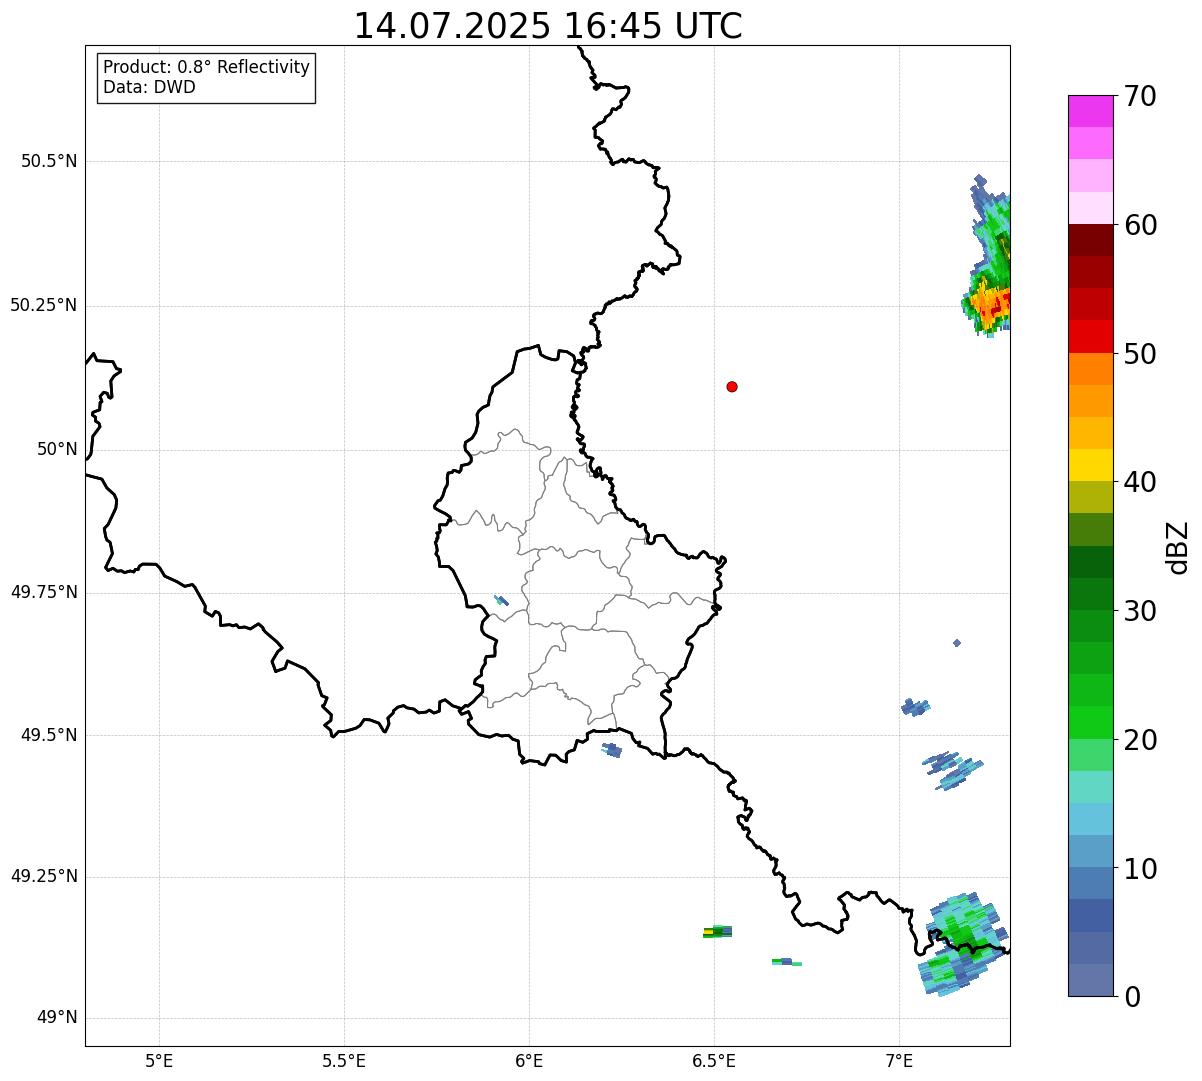This screenshot has height=1081, width=1202.
Task: Click the 7°E longitude label
Action: coord(899,1061)
